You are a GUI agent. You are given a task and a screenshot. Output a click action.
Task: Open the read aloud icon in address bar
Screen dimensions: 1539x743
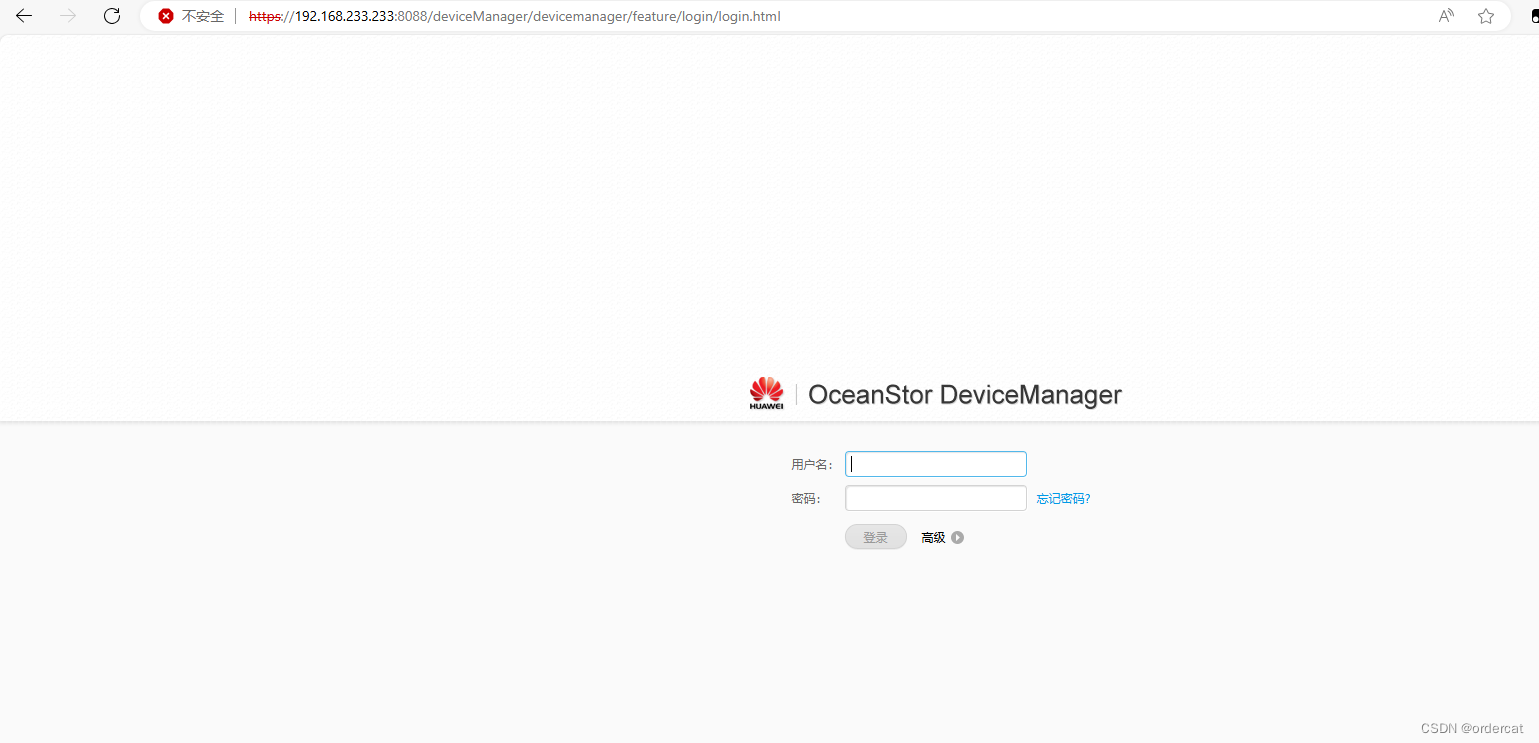[x=1446, y=16]
